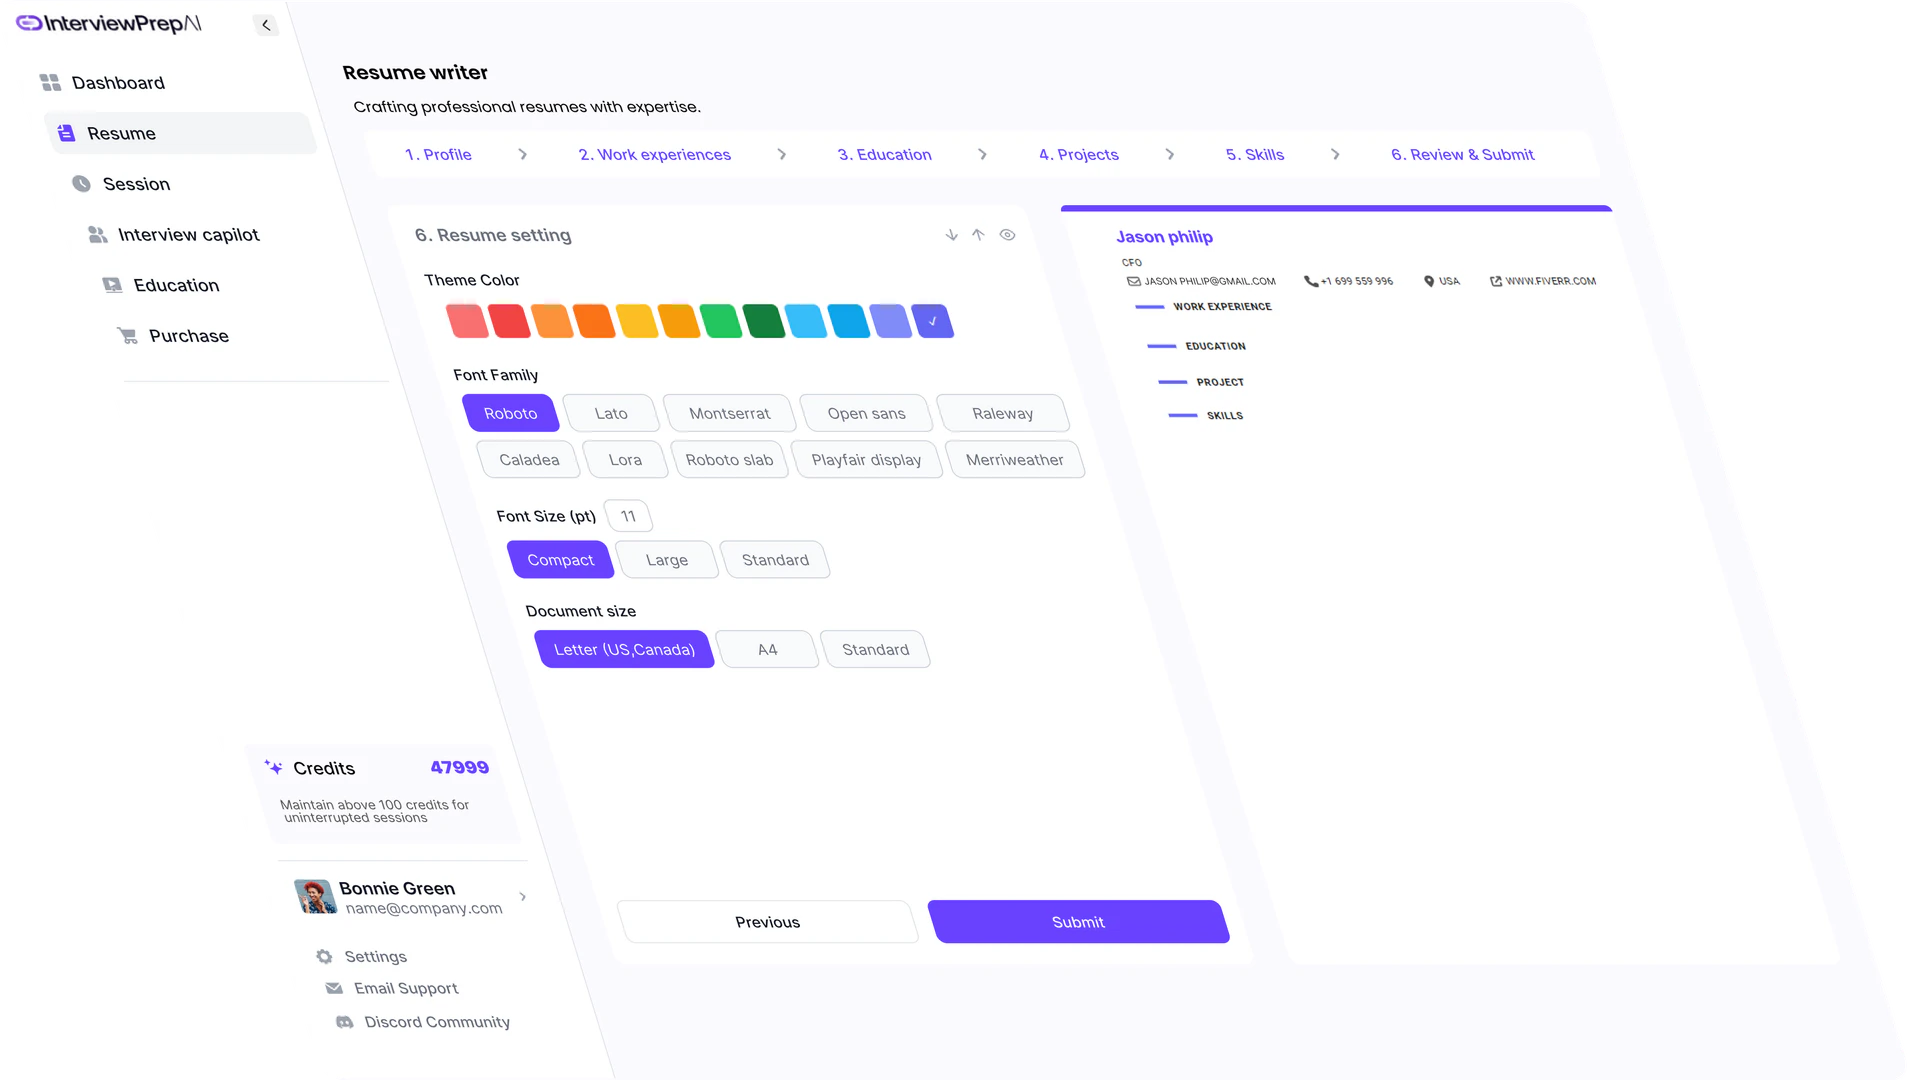Click the Discord Community icon
Image resolution: width=1907 pixels, height=1080 pixels.
[344, 1022]
